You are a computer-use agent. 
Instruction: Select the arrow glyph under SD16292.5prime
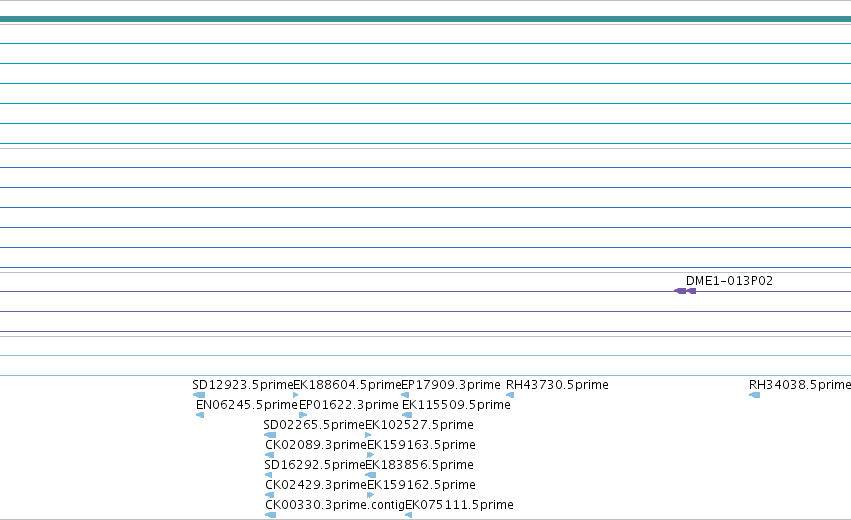(268, 475)
